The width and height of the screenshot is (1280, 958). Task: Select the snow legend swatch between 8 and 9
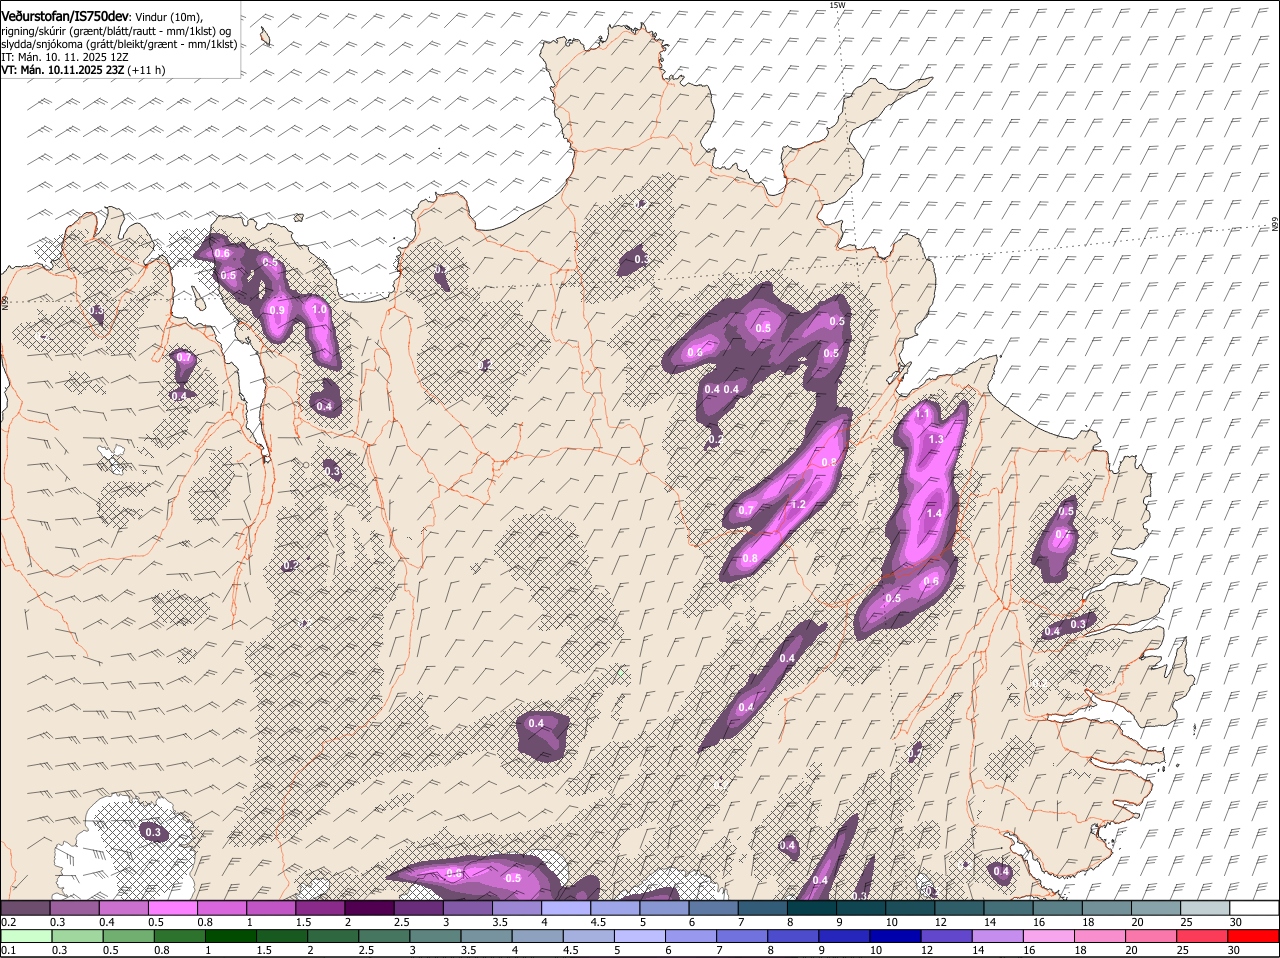pyautogui.click(x=812, y=908)
